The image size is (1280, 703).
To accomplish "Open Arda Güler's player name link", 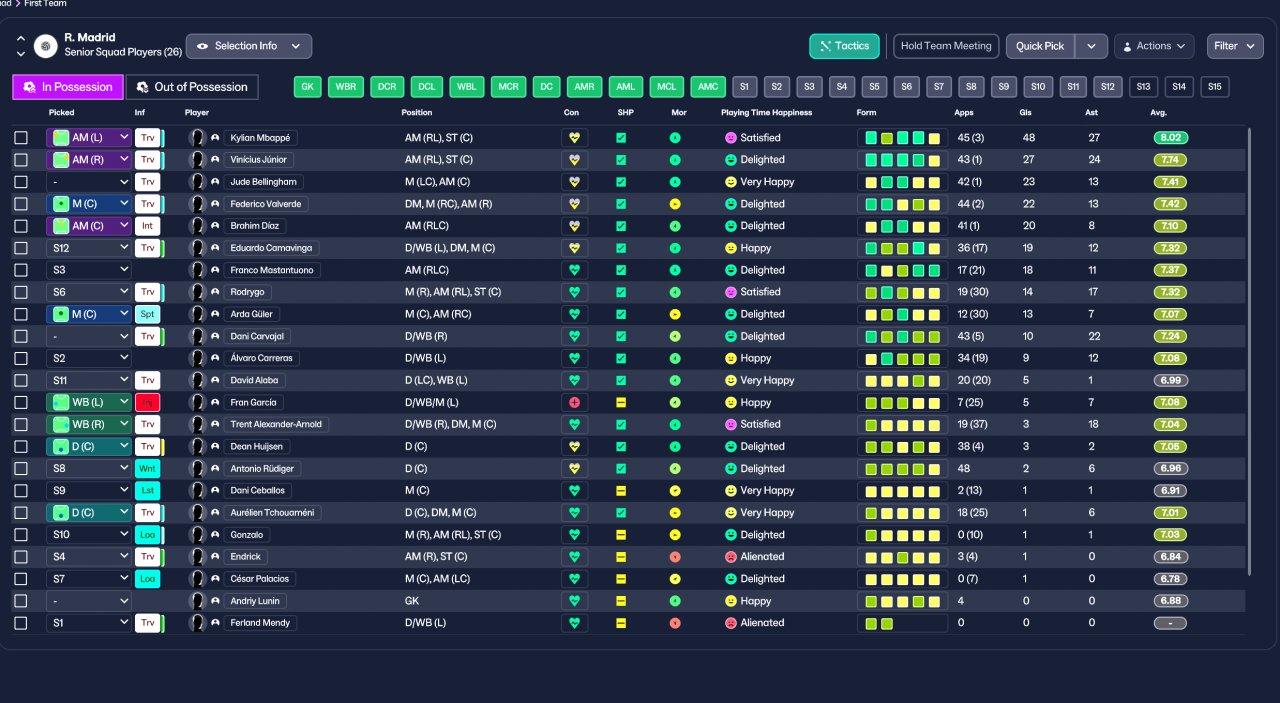I will pyautogui.click(x=251, y=314).
